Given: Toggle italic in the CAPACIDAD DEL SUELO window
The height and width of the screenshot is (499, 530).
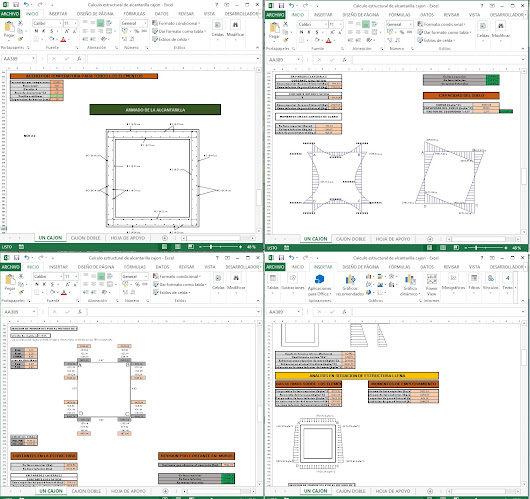Looking at the screenshot, I should pyautogui.click(x=309, y=32).
